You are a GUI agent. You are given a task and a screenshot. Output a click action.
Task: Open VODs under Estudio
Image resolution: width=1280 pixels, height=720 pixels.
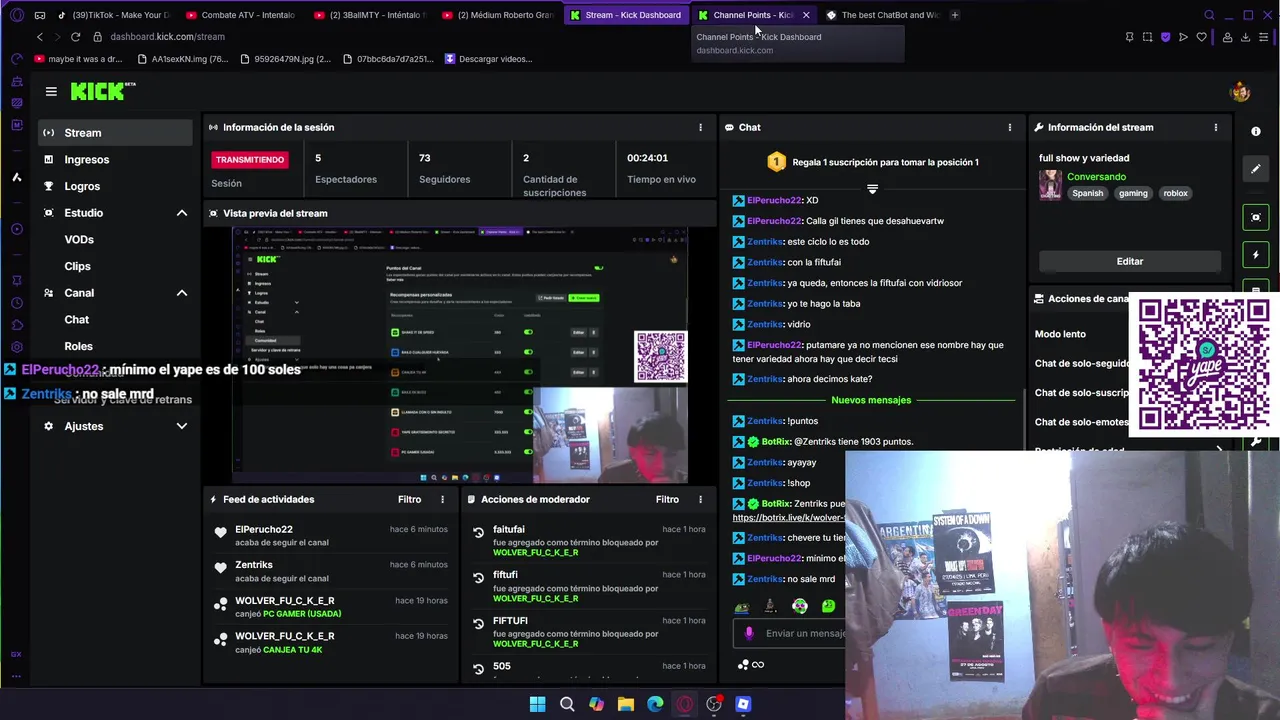point(79,240)
